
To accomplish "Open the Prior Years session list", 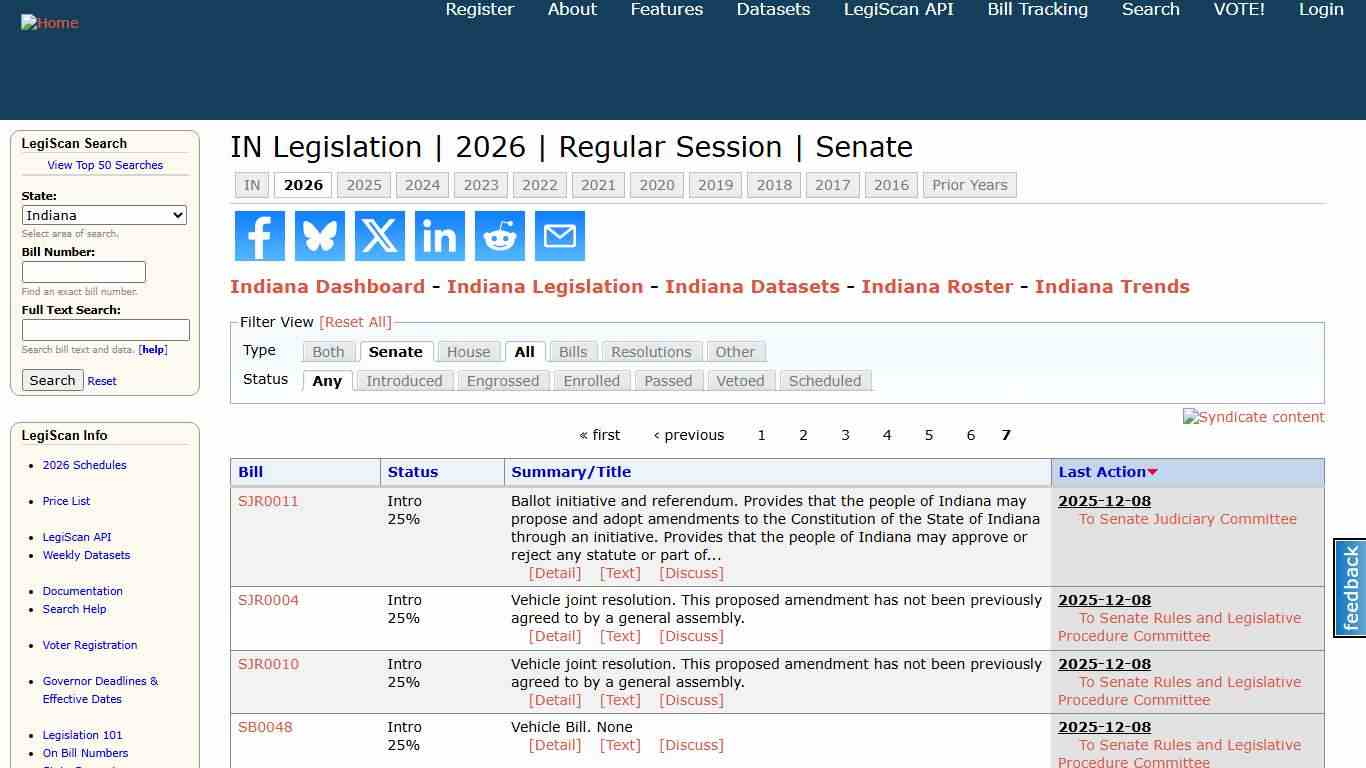I will 969,184.
